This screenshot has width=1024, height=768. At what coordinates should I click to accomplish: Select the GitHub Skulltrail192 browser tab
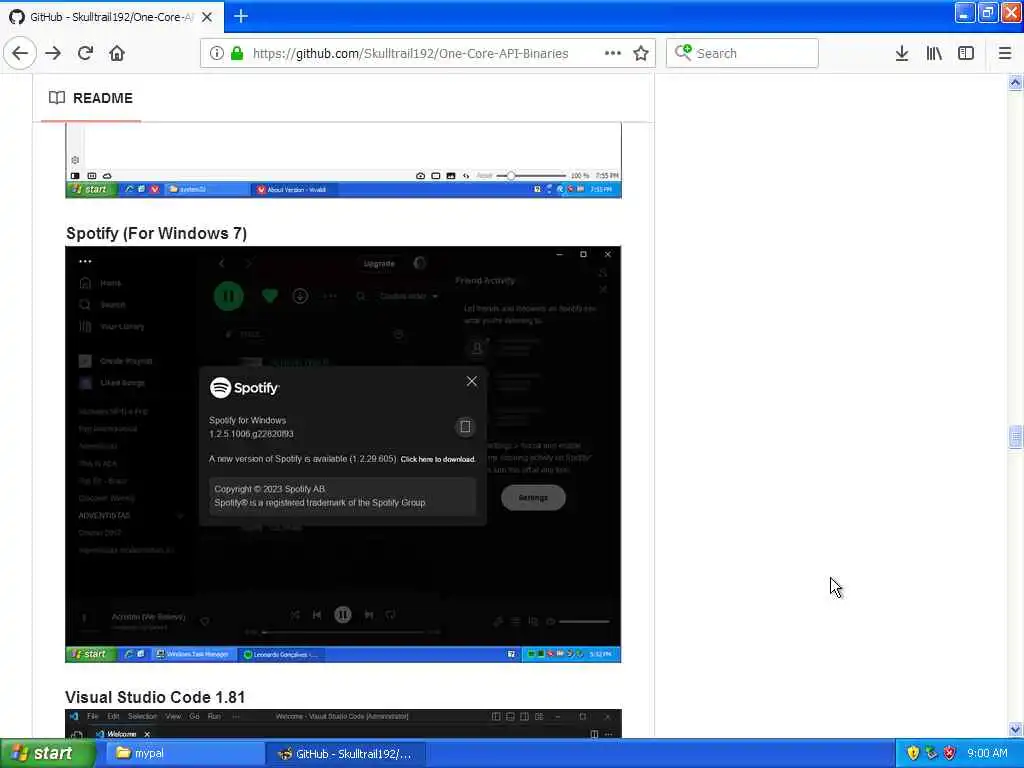click(112, 17)
